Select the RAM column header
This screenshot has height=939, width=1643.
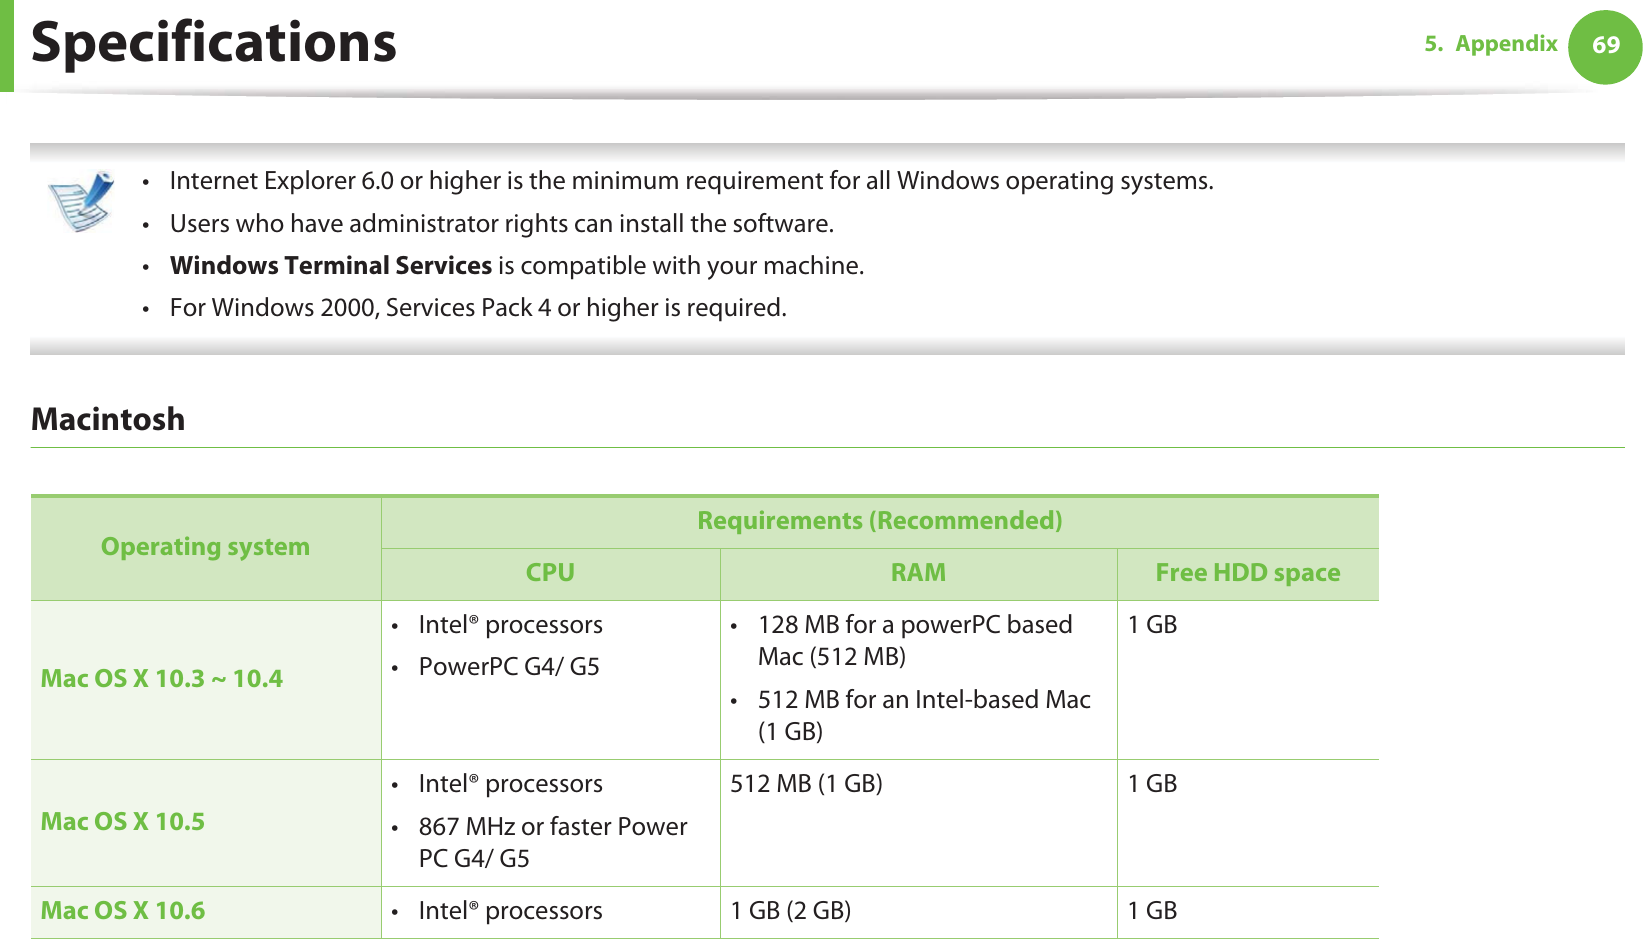(918, 573)
